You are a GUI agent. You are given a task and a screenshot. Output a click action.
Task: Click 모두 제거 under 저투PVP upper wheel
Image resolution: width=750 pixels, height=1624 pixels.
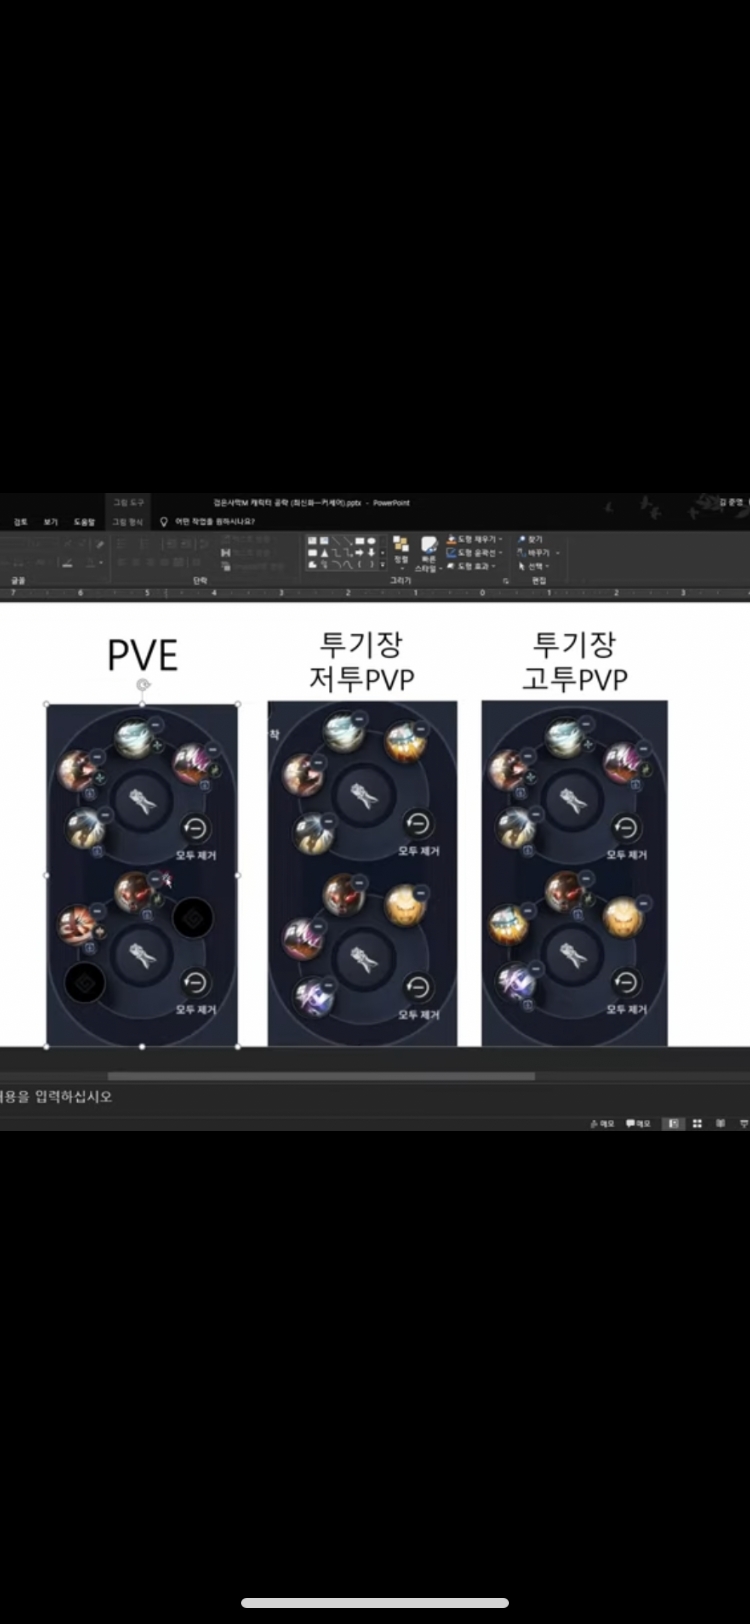click(418, 851)
